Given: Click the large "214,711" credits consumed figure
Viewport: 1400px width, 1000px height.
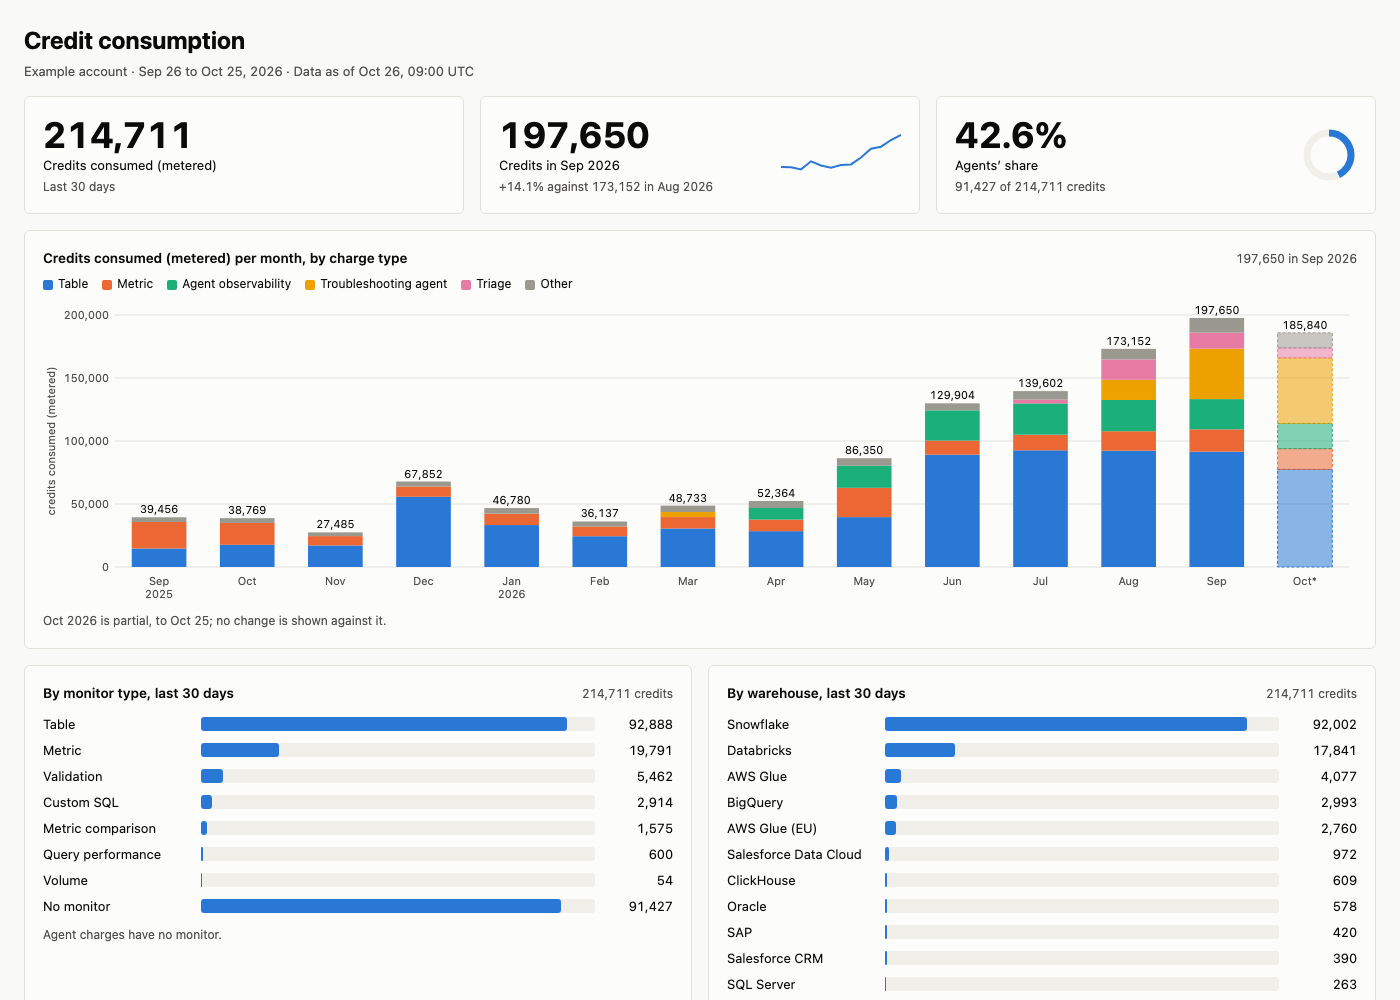Looking at the screenshot, I should tap(117, 136).
